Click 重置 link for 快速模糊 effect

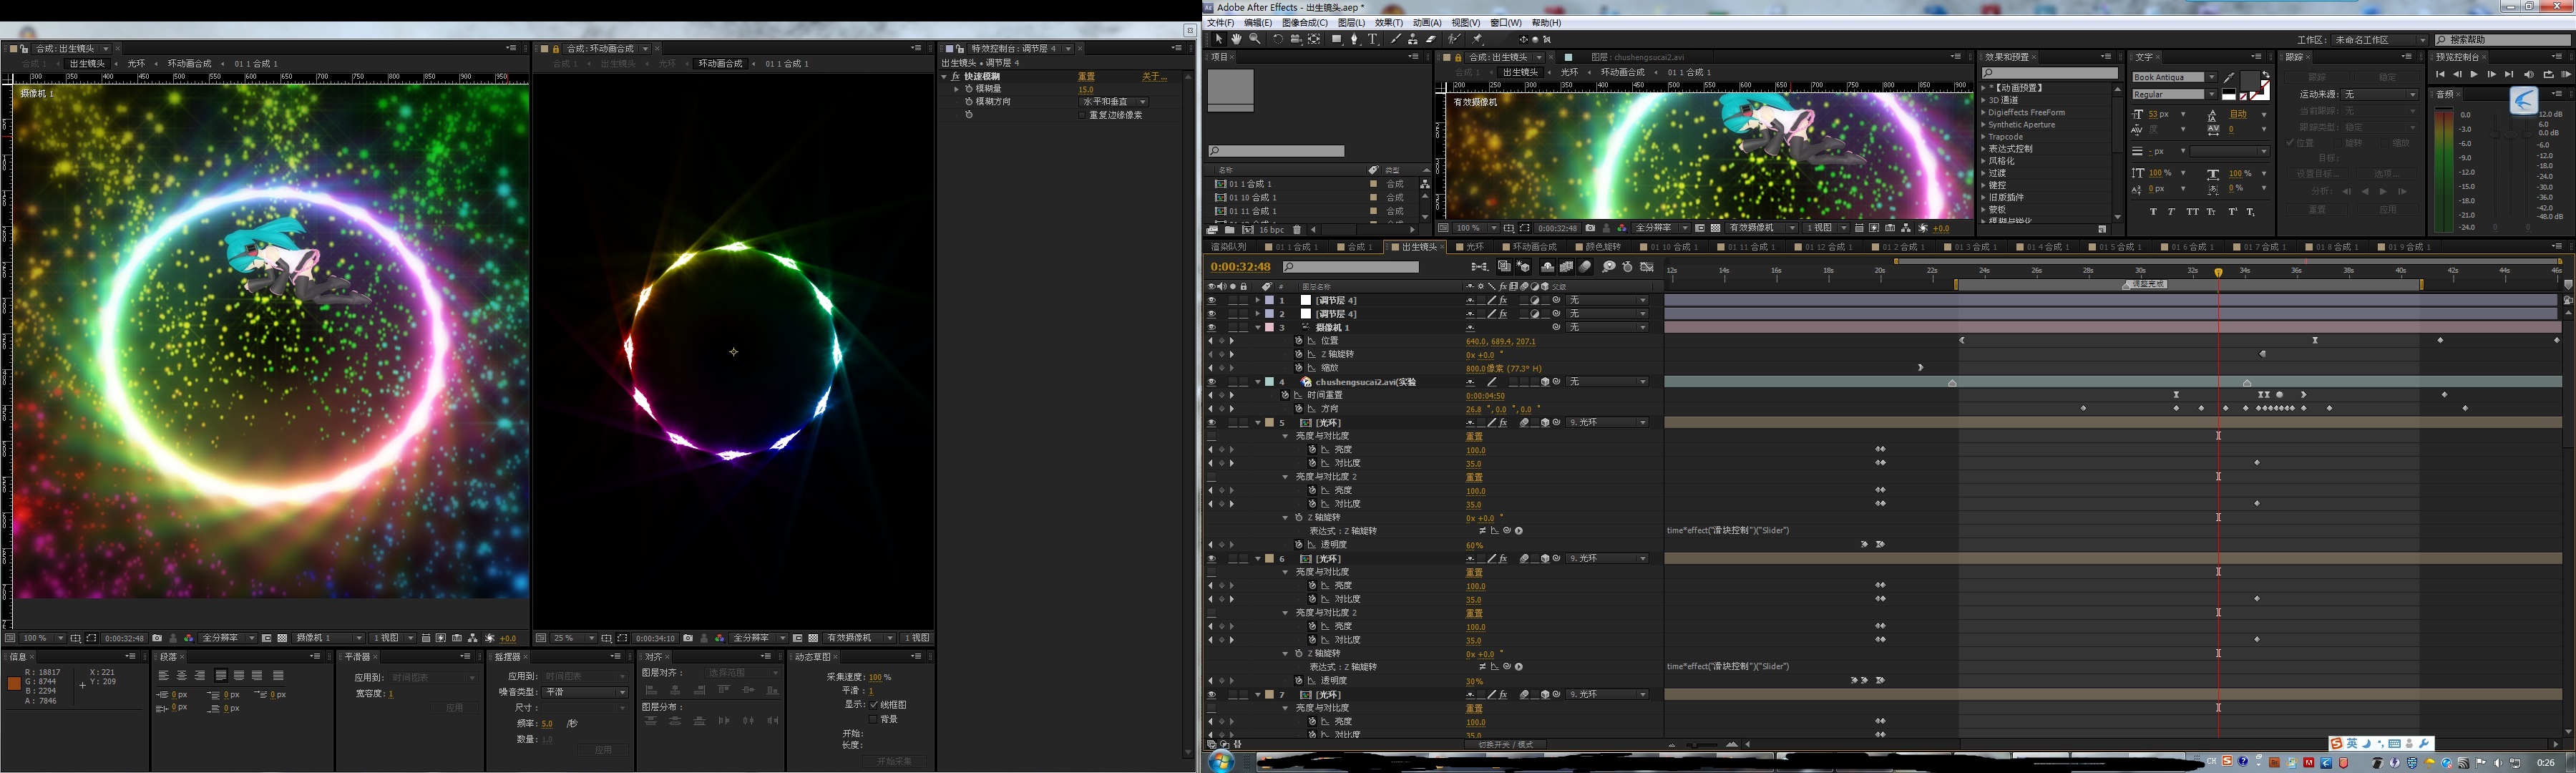[1086, 77]
